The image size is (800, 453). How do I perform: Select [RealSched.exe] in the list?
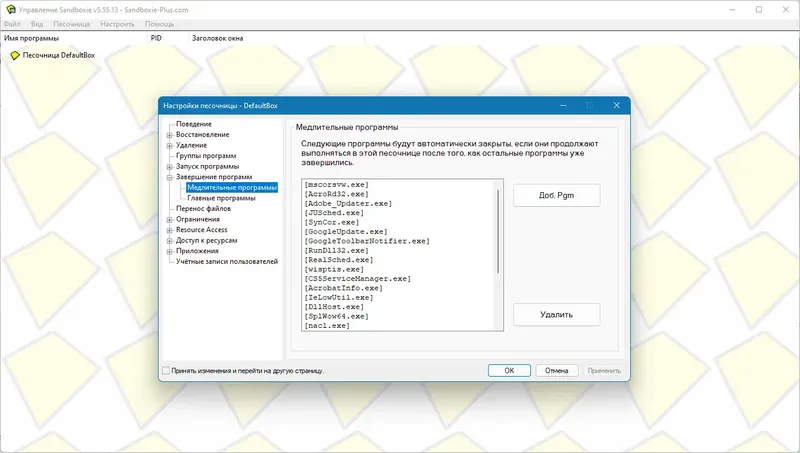point(338,260)
